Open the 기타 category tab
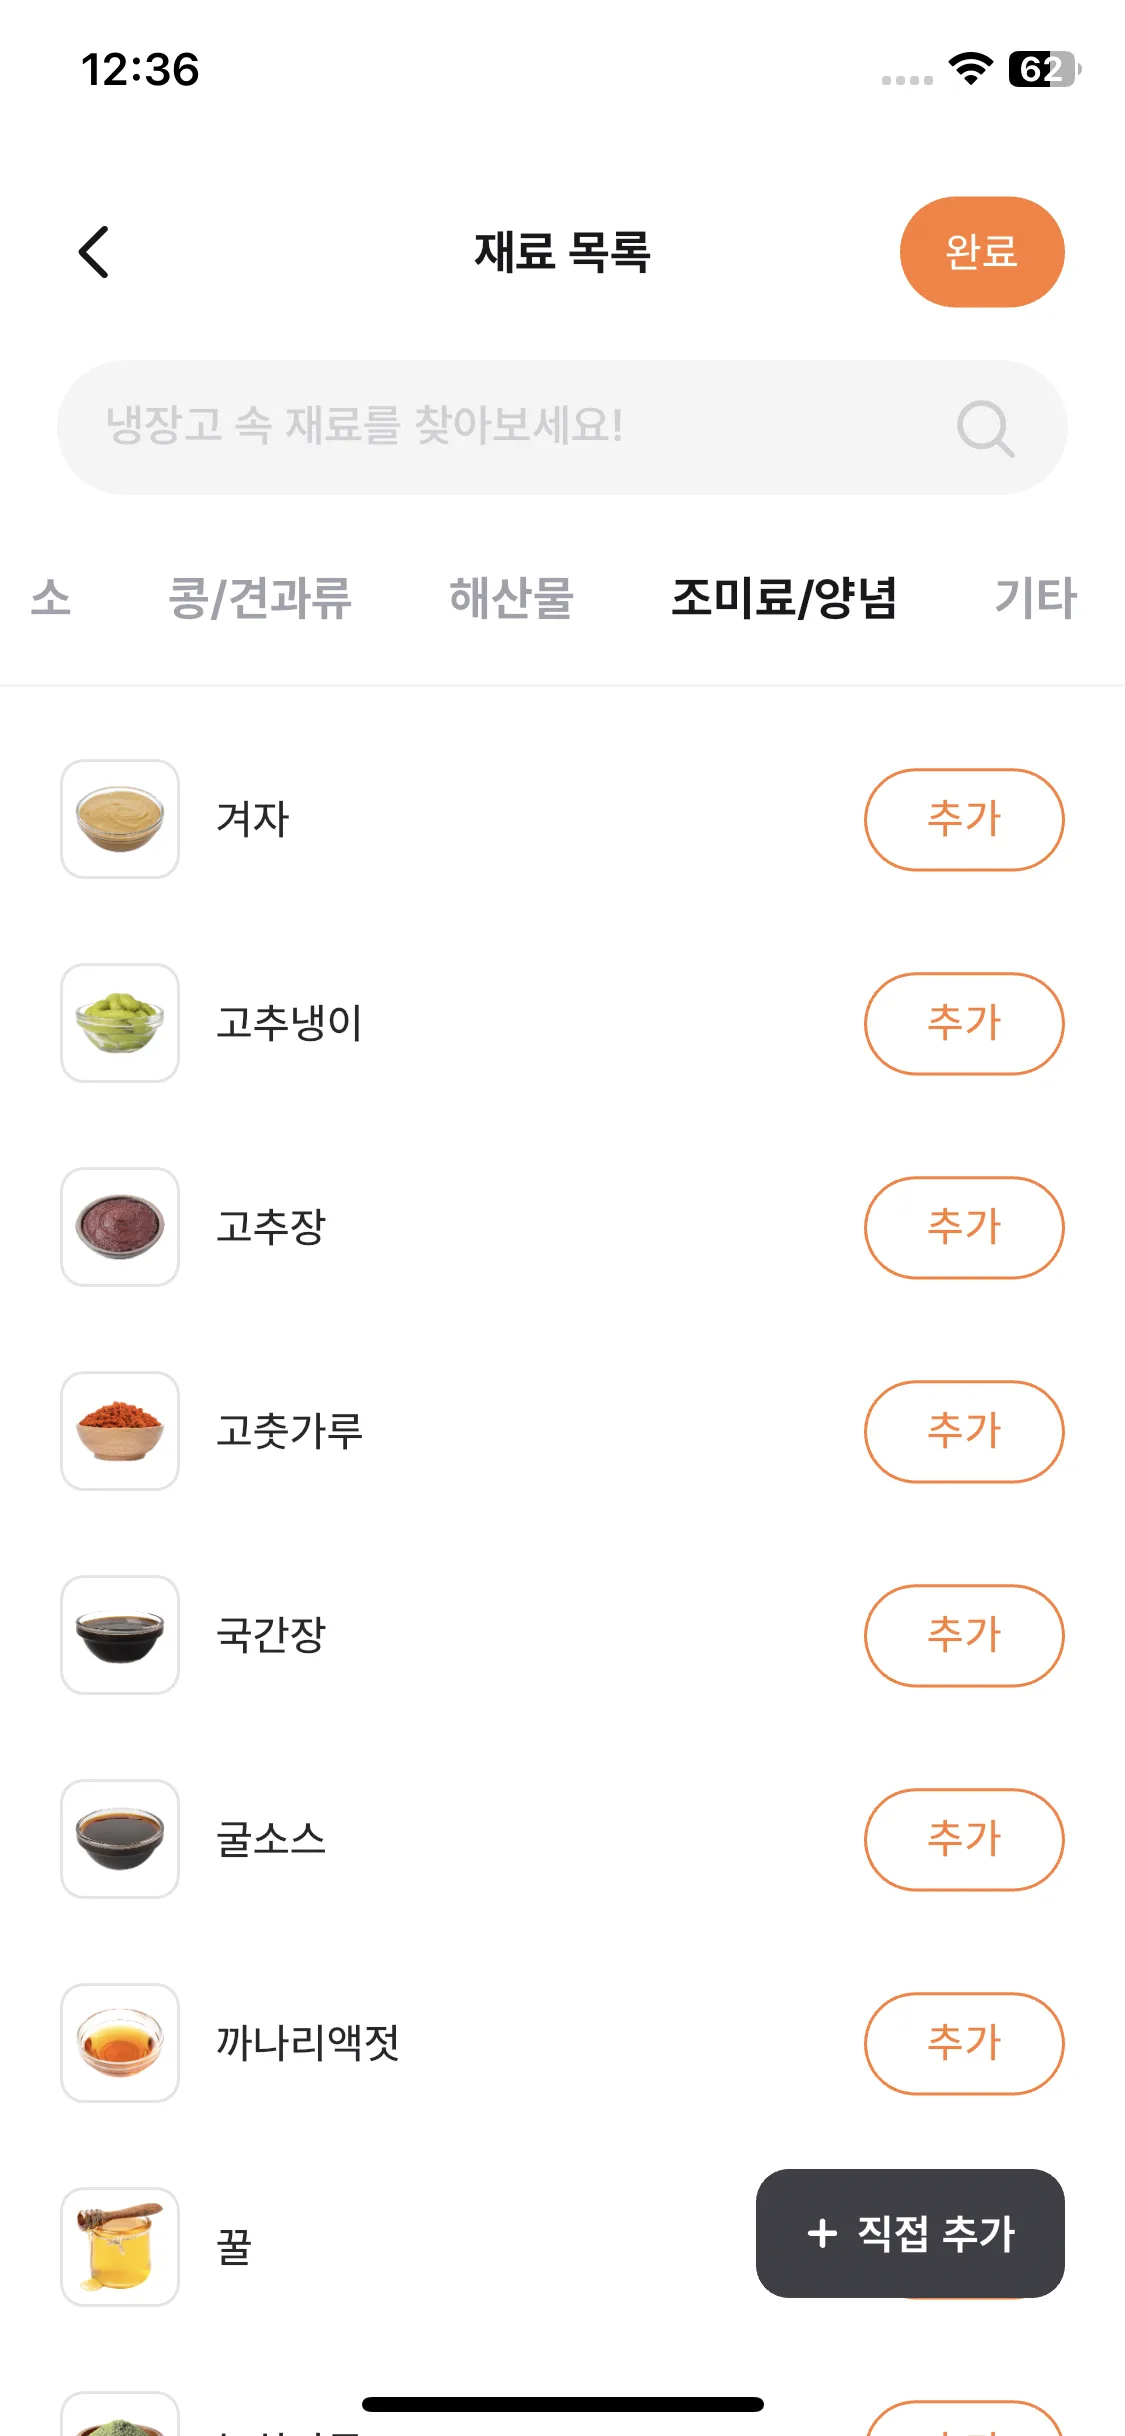The image size is (1125, 2436). pos(1035,598)
